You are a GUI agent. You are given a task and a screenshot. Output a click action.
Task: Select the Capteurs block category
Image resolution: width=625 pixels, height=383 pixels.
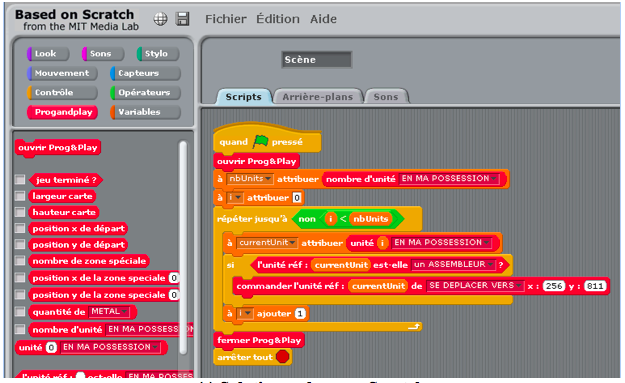tap(145, 73)
